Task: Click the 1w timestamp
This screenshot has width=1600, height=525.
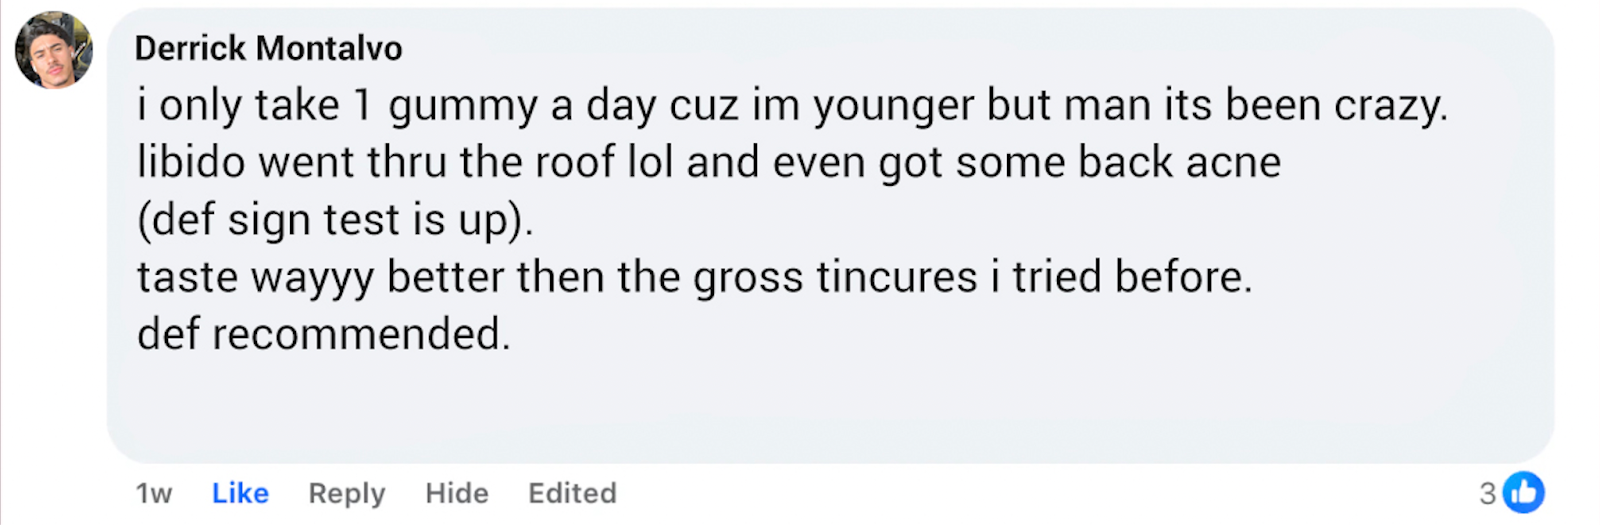Action: pyautogui.click(x=154, y=493)
